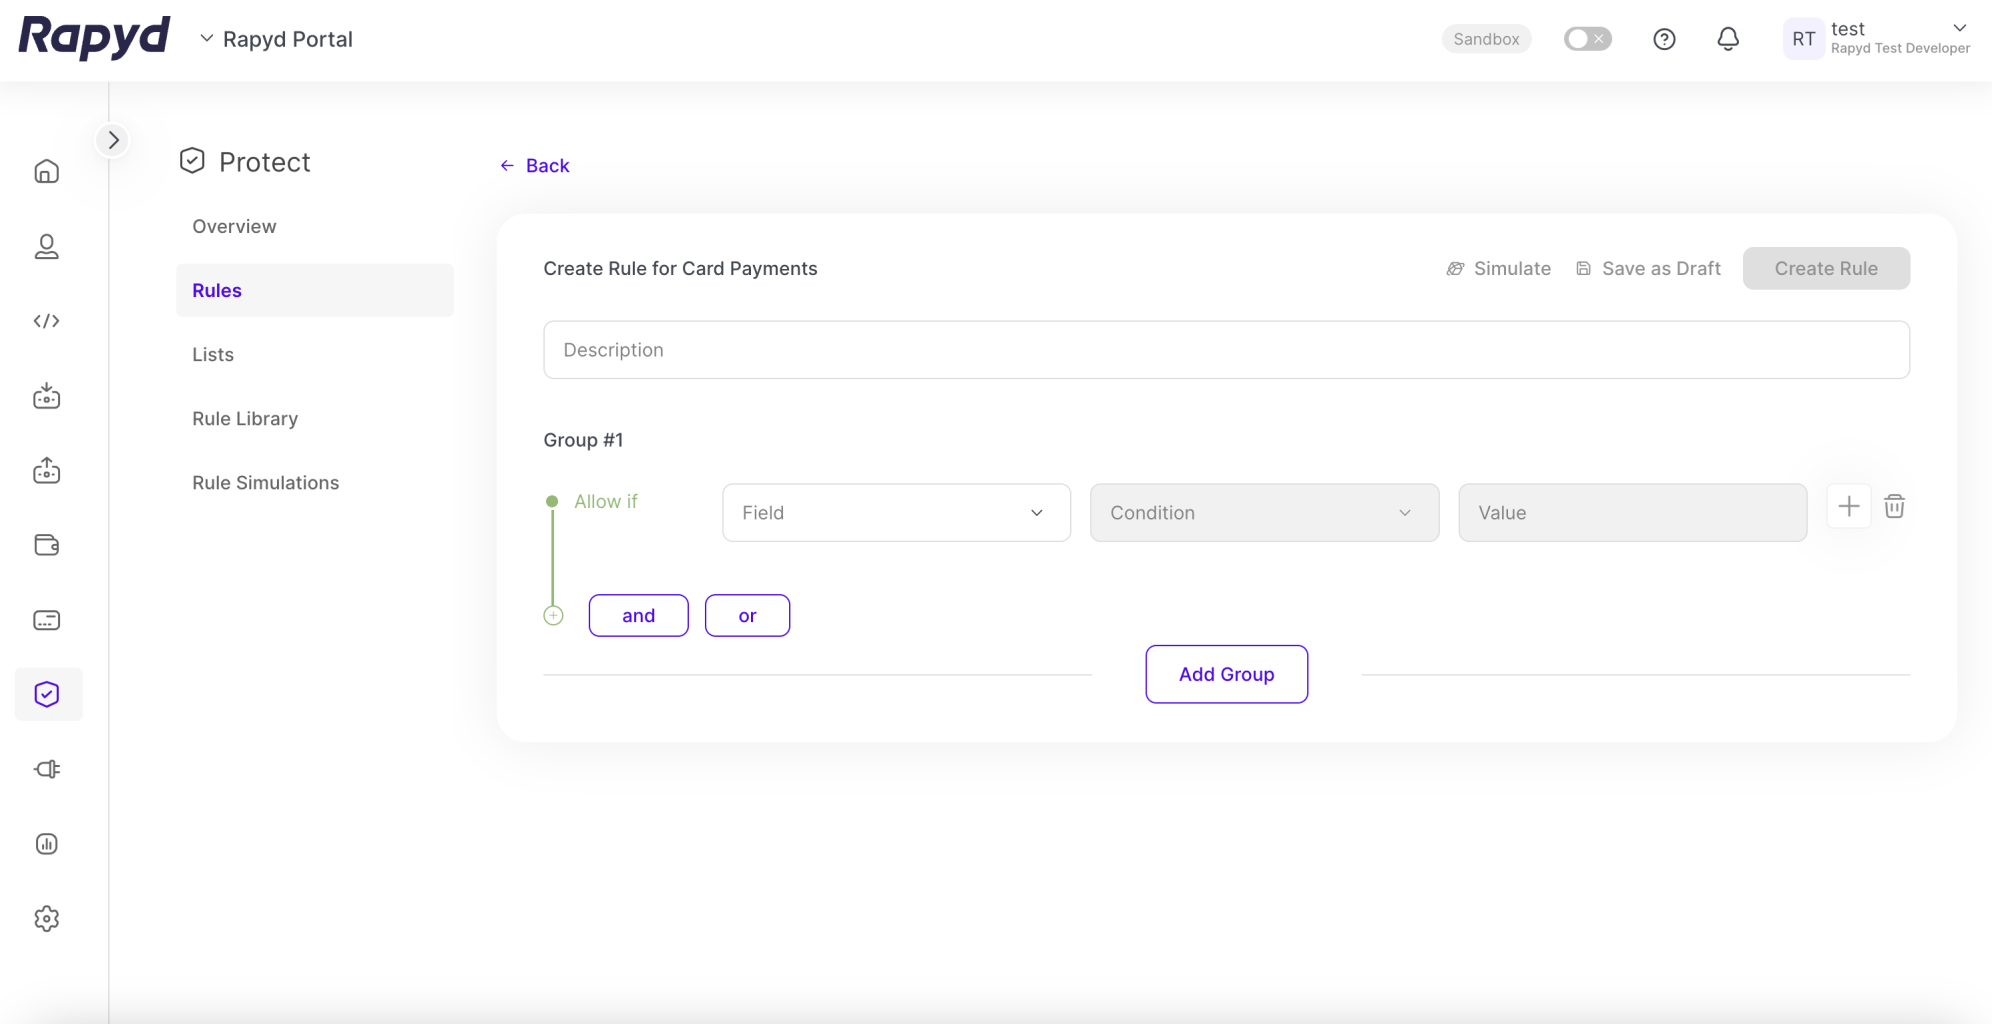This screenshot has height=1024, width=1992.
Task: Toggle the Sandbox mode switch
Action: (x=1587, y=39)
